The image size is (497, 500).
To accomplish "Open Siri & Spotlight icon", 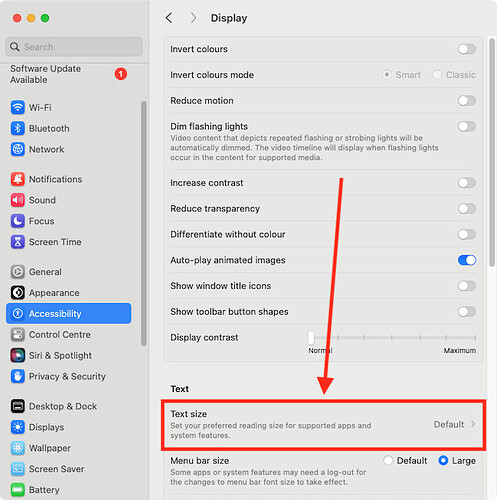I will point(17,355).
